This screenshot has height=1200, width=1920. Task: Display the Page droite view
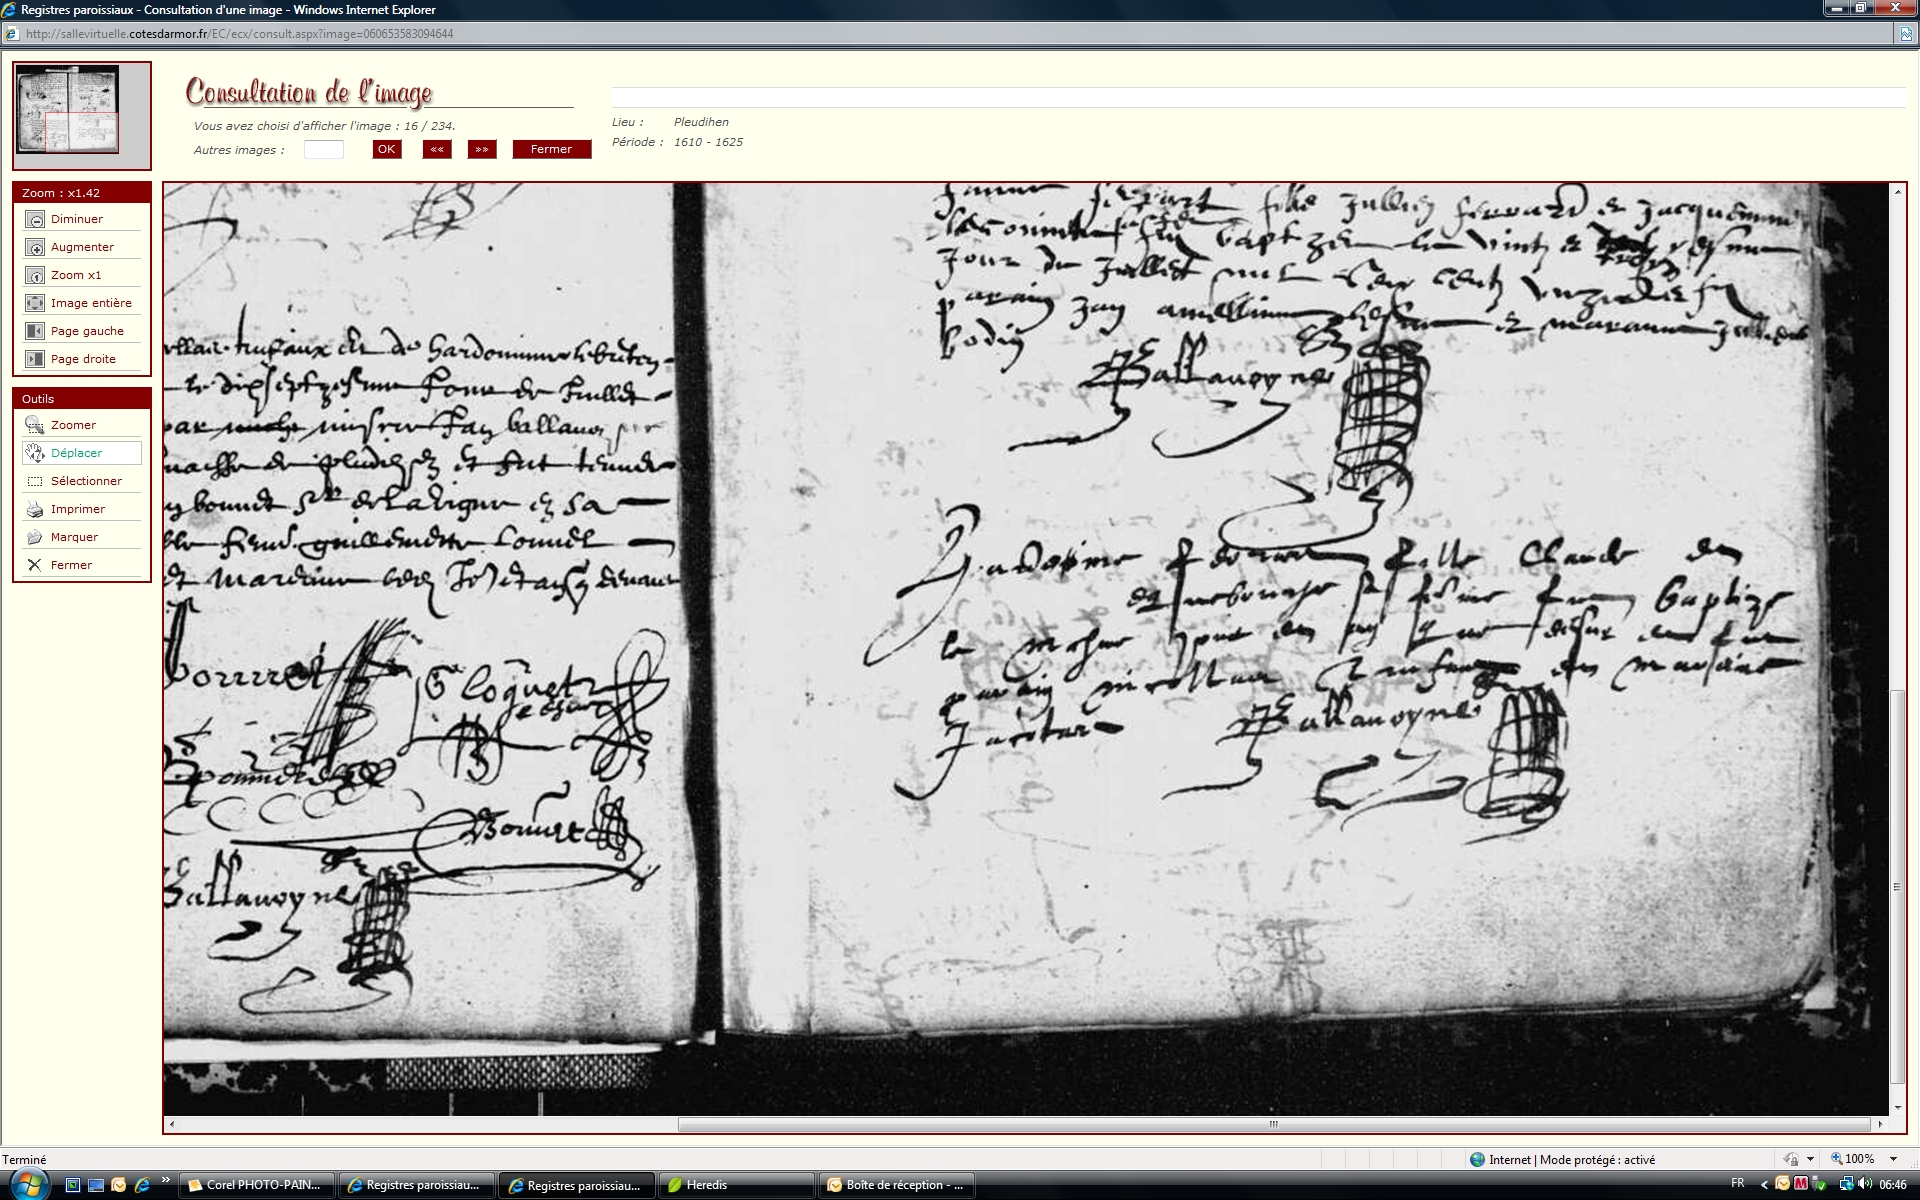point(35,359)
